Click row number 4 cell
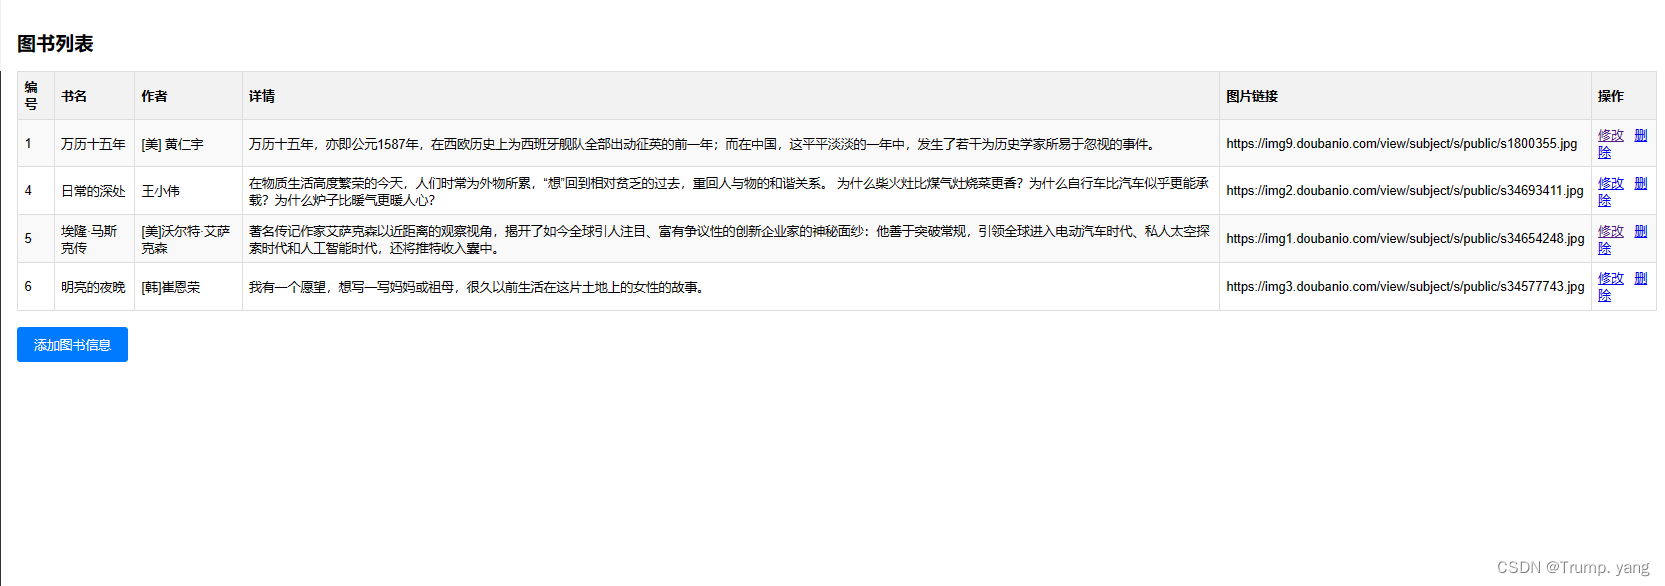The height and width of the screenshot is (586, 1665). click(x=35, y=191)
